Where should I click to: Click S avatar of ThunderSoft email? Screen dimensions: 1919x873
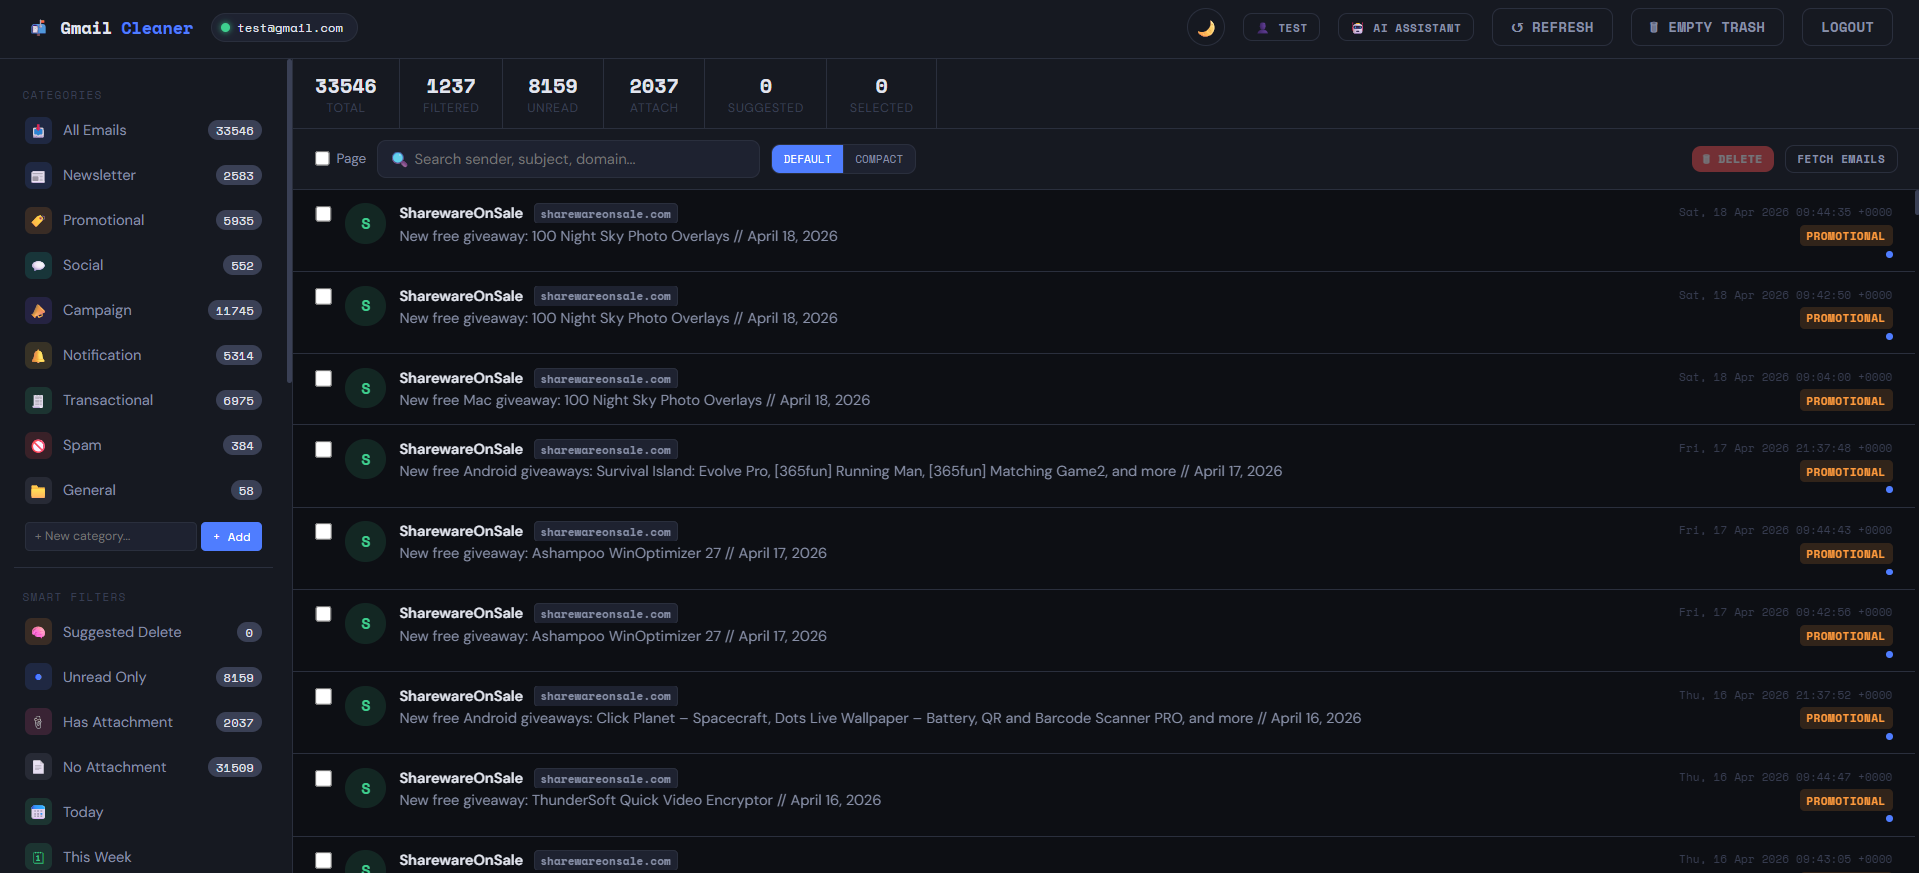365,788
